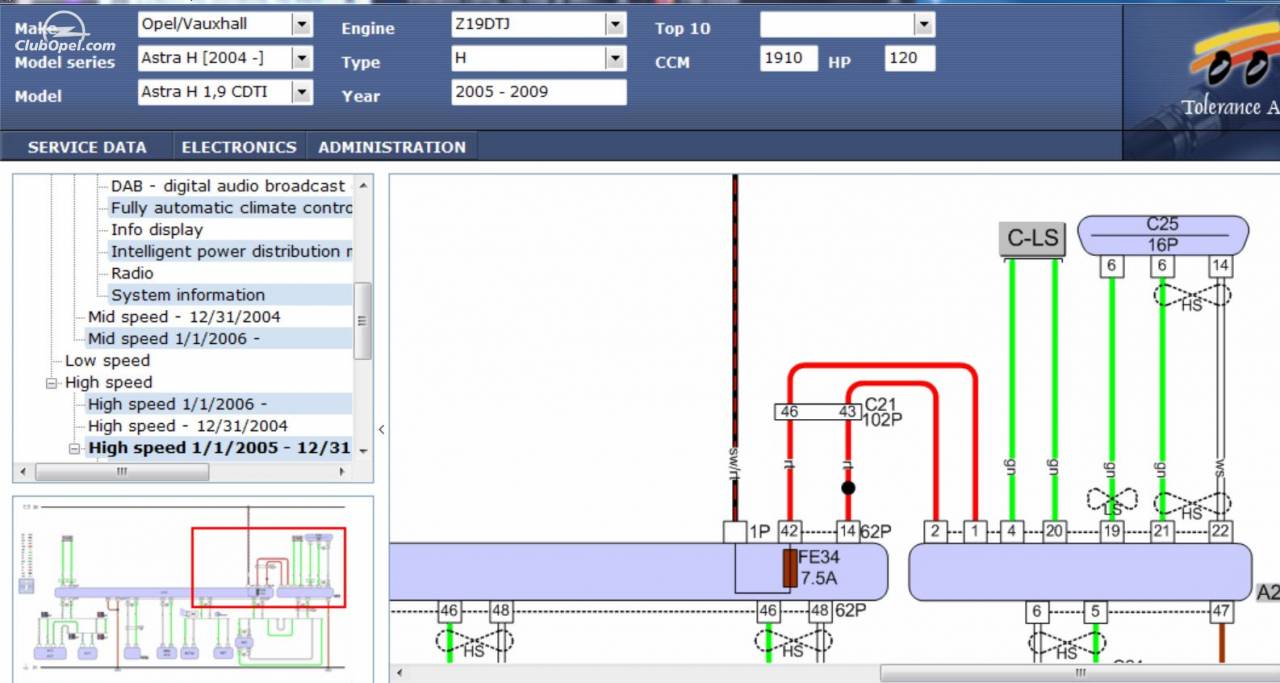
Task: Click the tree vertical scrollbar thumb
Action: [x=363, y=320]
